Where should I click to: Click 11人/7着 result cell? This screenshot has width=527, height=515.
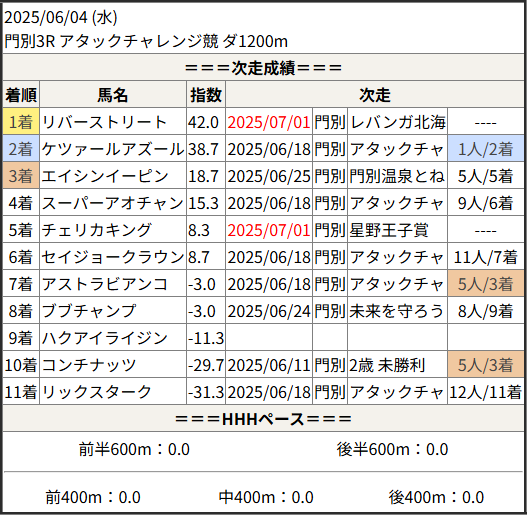click(x=486, y=257)
